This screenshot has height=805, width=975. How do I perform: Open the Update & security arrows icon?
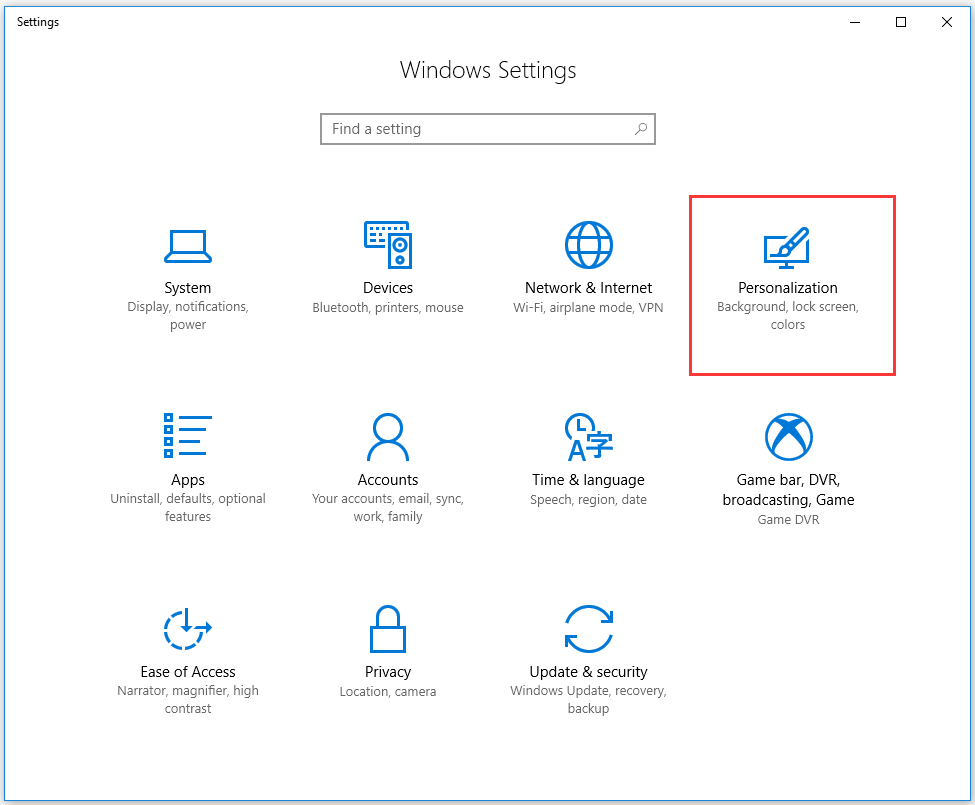pos(588,628)
